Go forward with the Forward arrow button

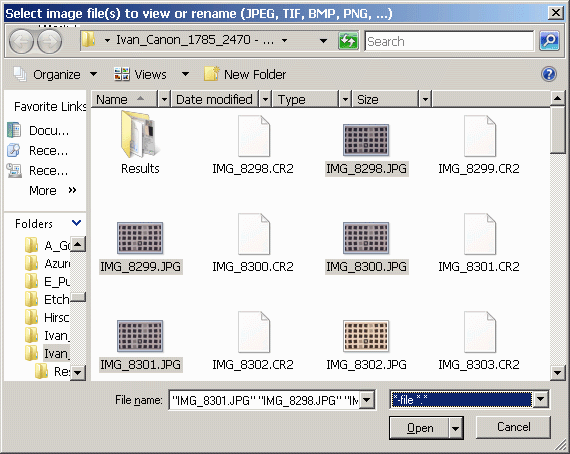[x=49, y=42]
